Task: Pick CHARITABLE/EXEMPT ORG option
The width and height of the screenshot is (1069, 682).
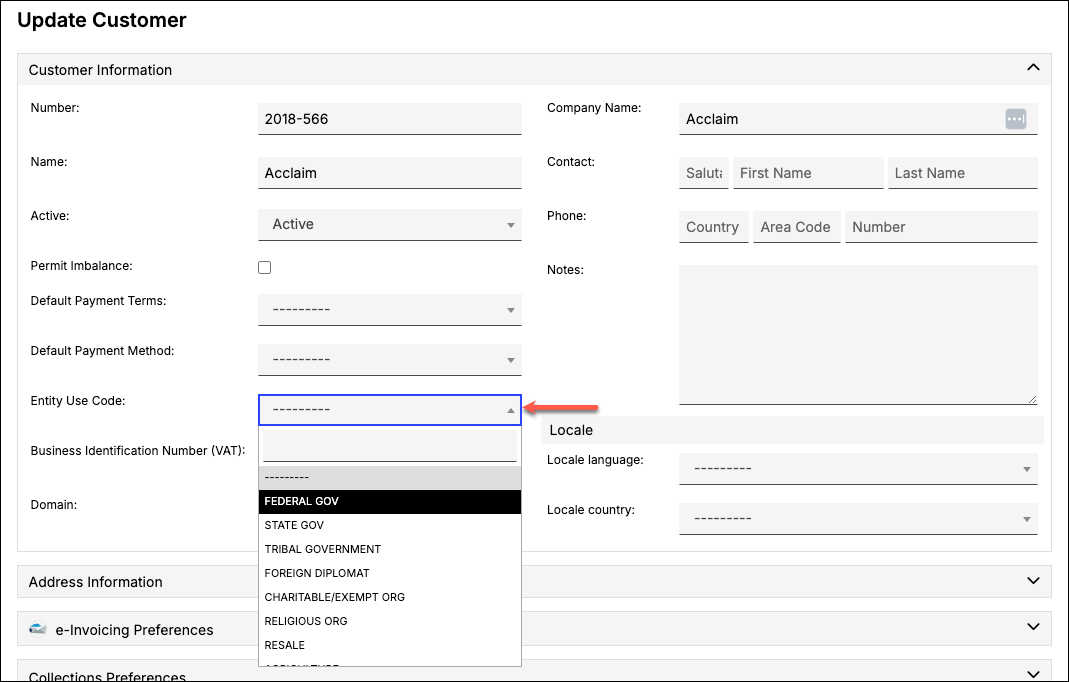Action: click(390, 597)
